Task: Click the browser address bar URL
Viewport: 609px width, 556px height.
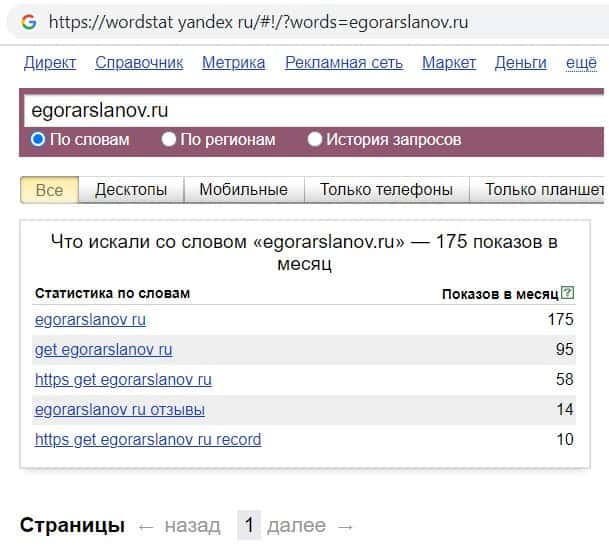Action: pyautogui.click(x=258, y=22)
